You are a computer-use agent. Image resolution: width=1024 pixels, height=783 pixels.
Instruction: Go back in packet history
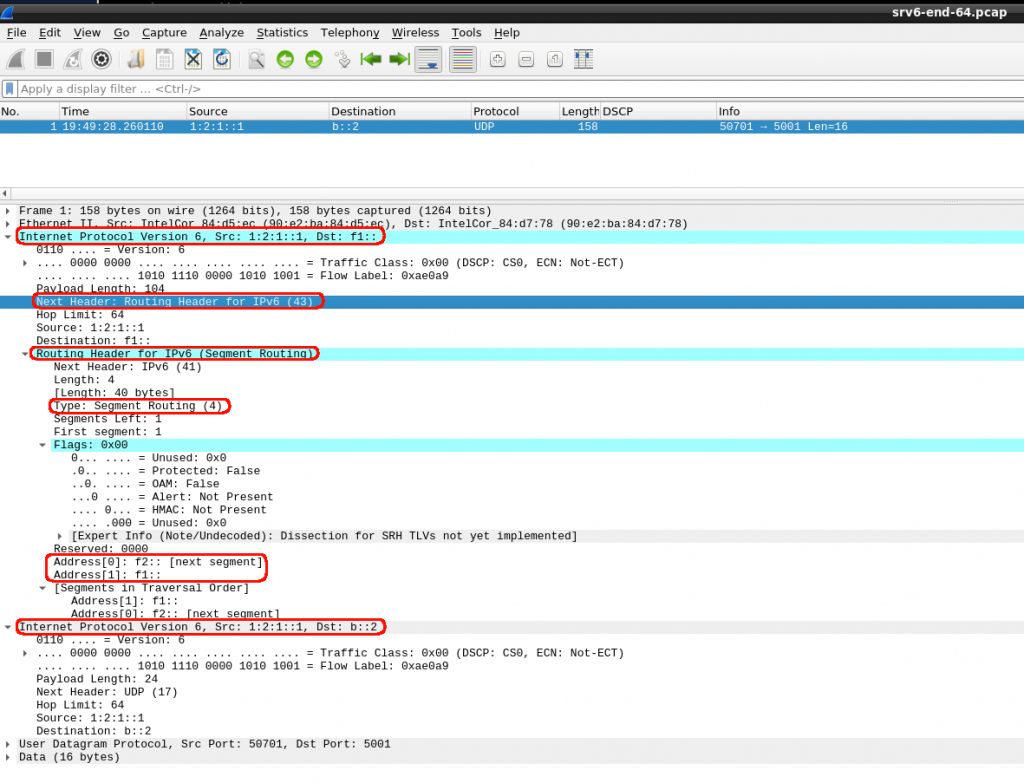tap(285, 59)
